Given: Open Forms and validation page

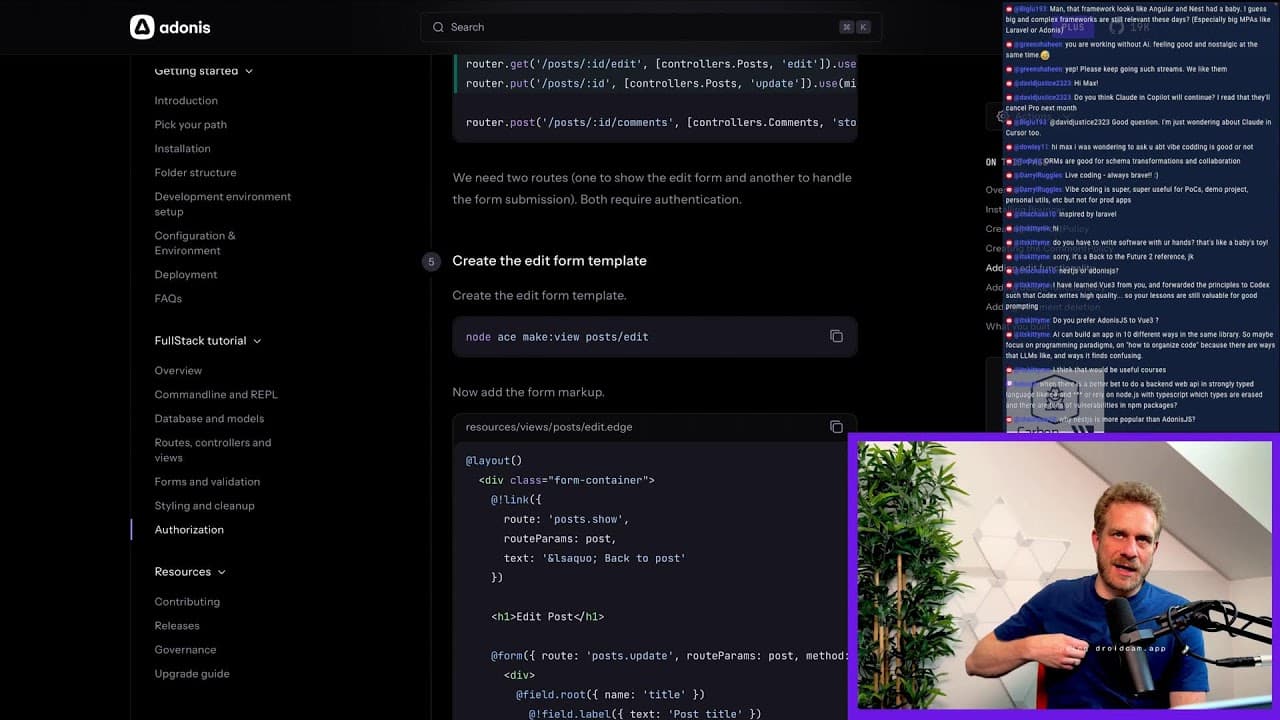Looking at the screenshot, I should [x=207, y=482].
